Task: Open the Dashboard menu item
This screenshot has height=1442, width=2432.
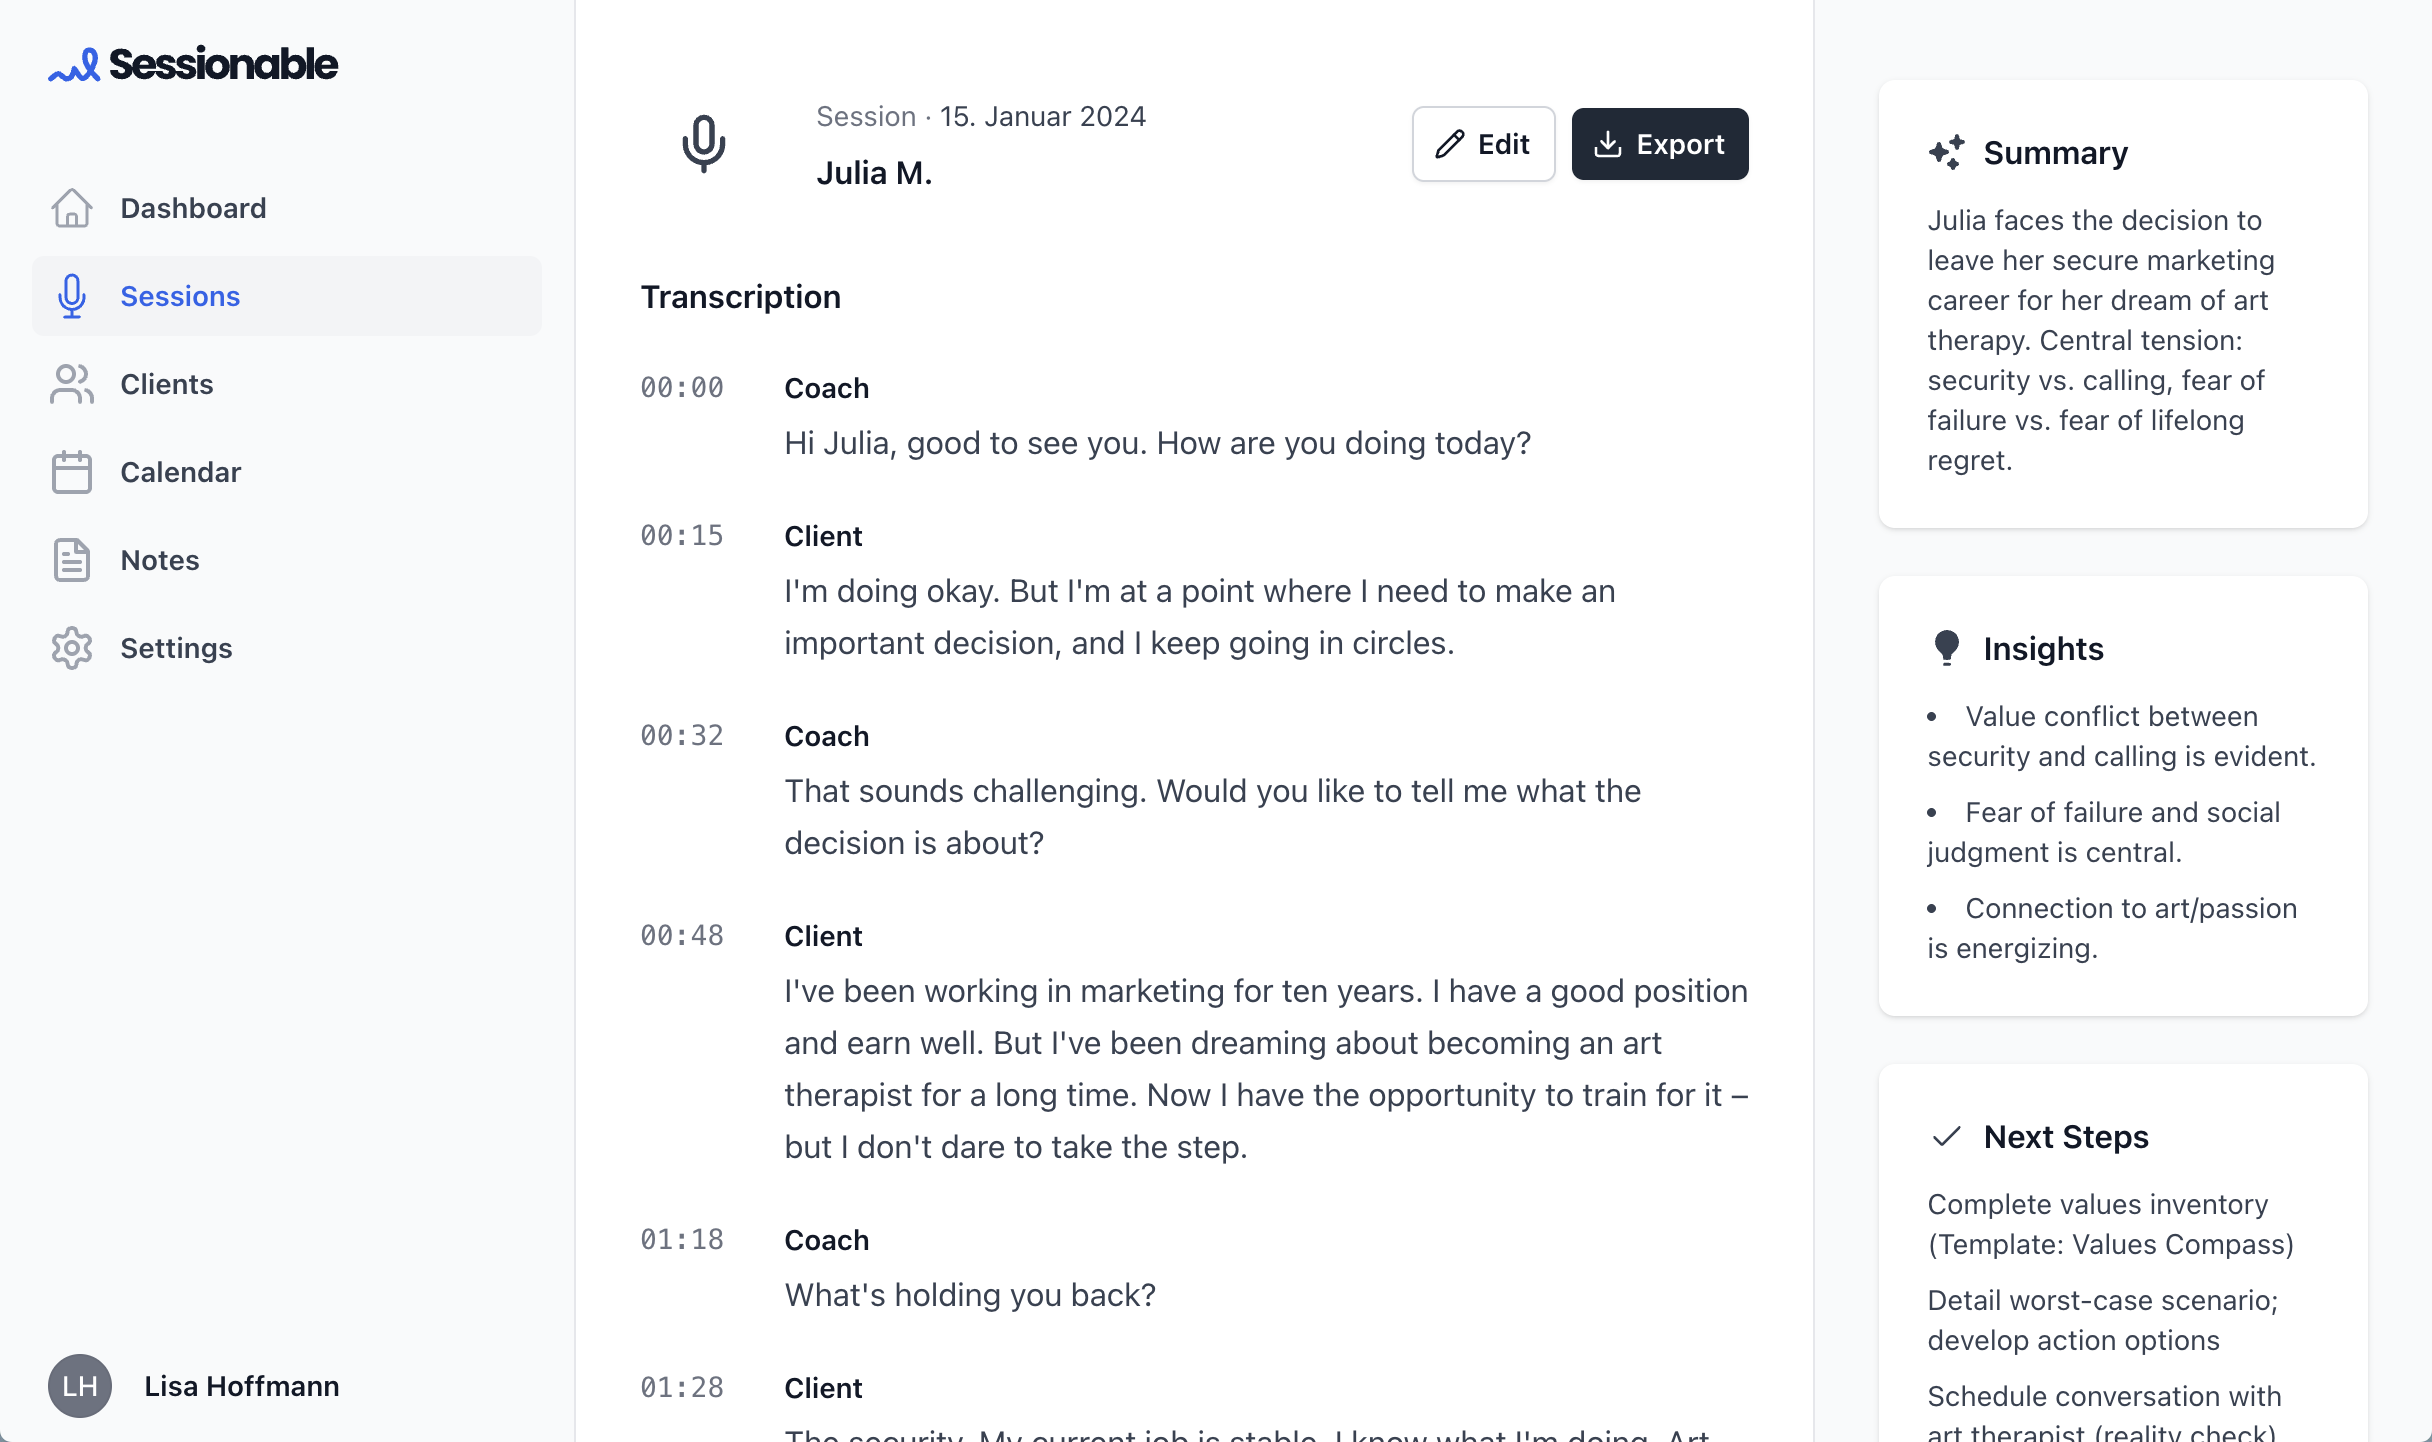Action: (x=193, y=208)
